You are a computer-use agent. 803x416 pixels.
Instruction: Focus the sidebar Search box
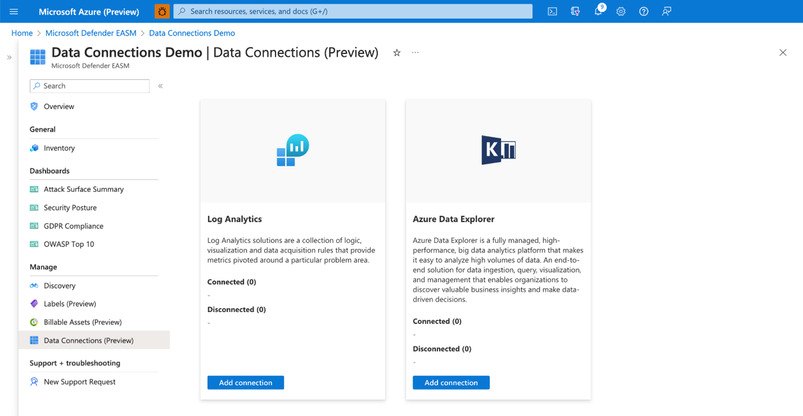pos(90,86)
